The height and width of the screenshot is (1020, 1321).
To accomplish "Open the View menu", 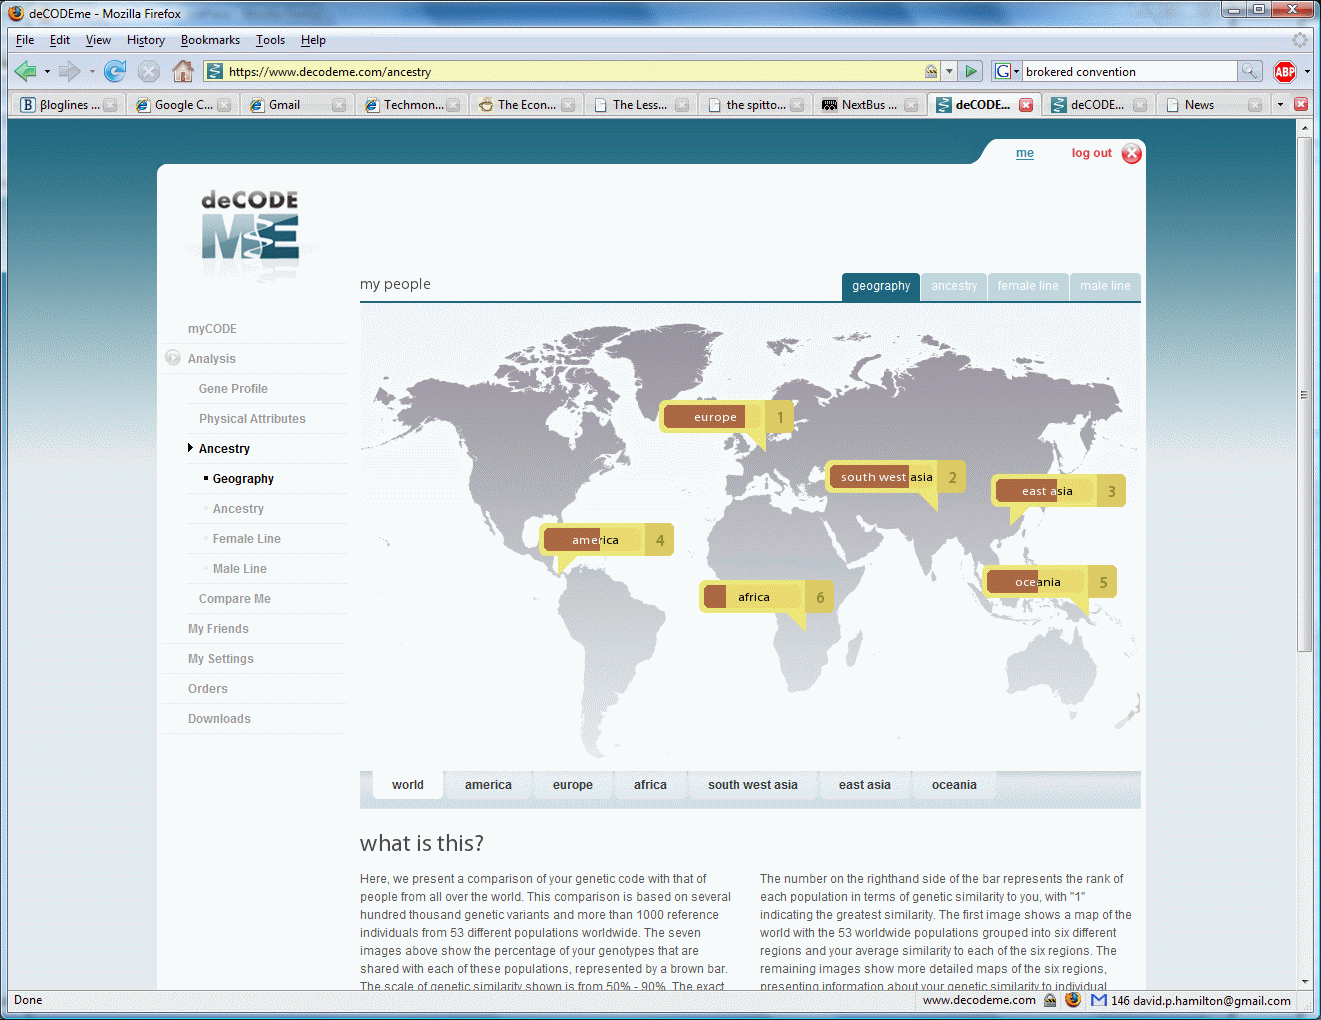I will coord(98,40).
